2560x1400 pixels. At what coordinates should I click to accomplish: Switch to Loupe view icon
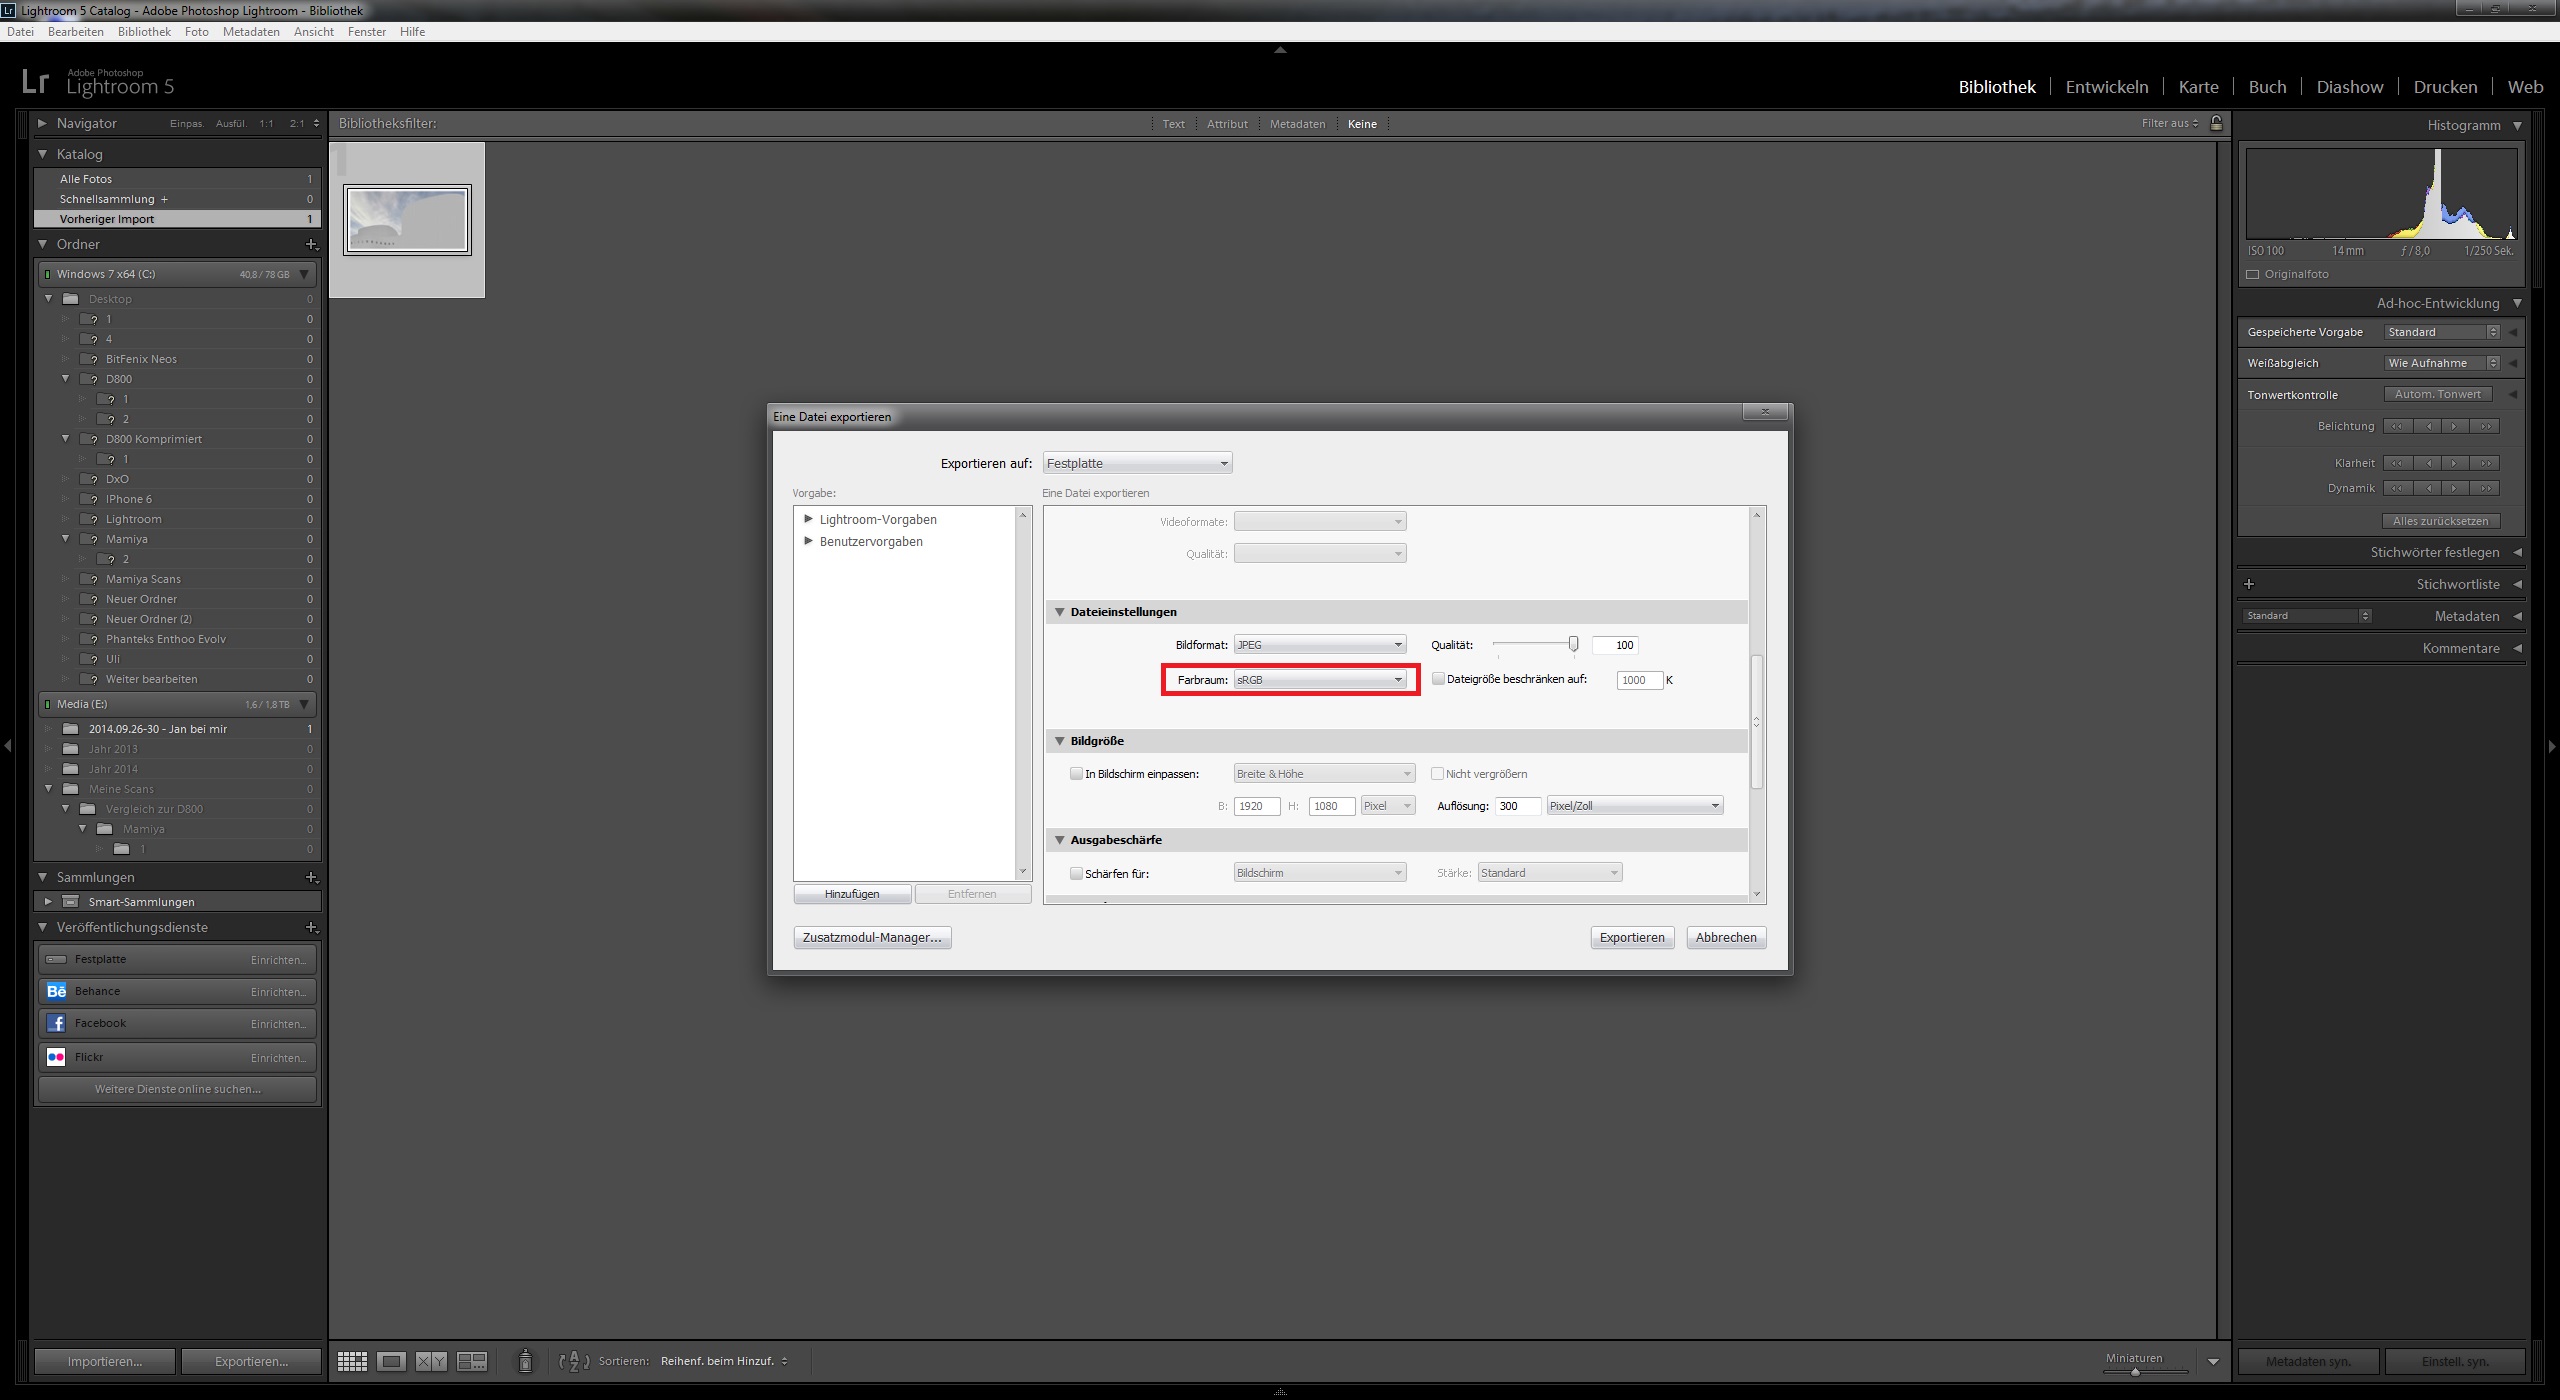392,1361
